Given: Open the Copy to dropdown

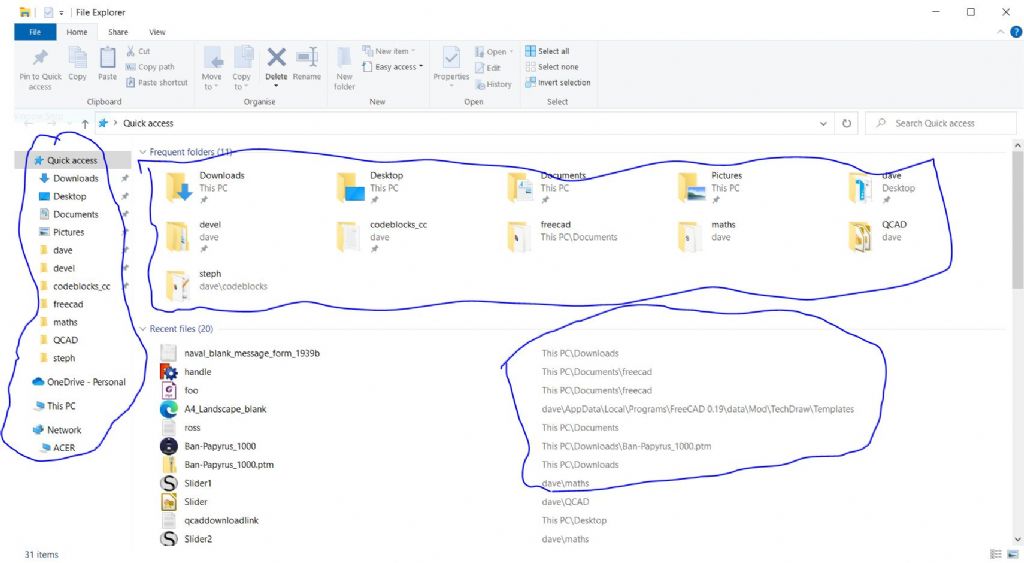Looking at the screenshot, I should tap(242, 68).
